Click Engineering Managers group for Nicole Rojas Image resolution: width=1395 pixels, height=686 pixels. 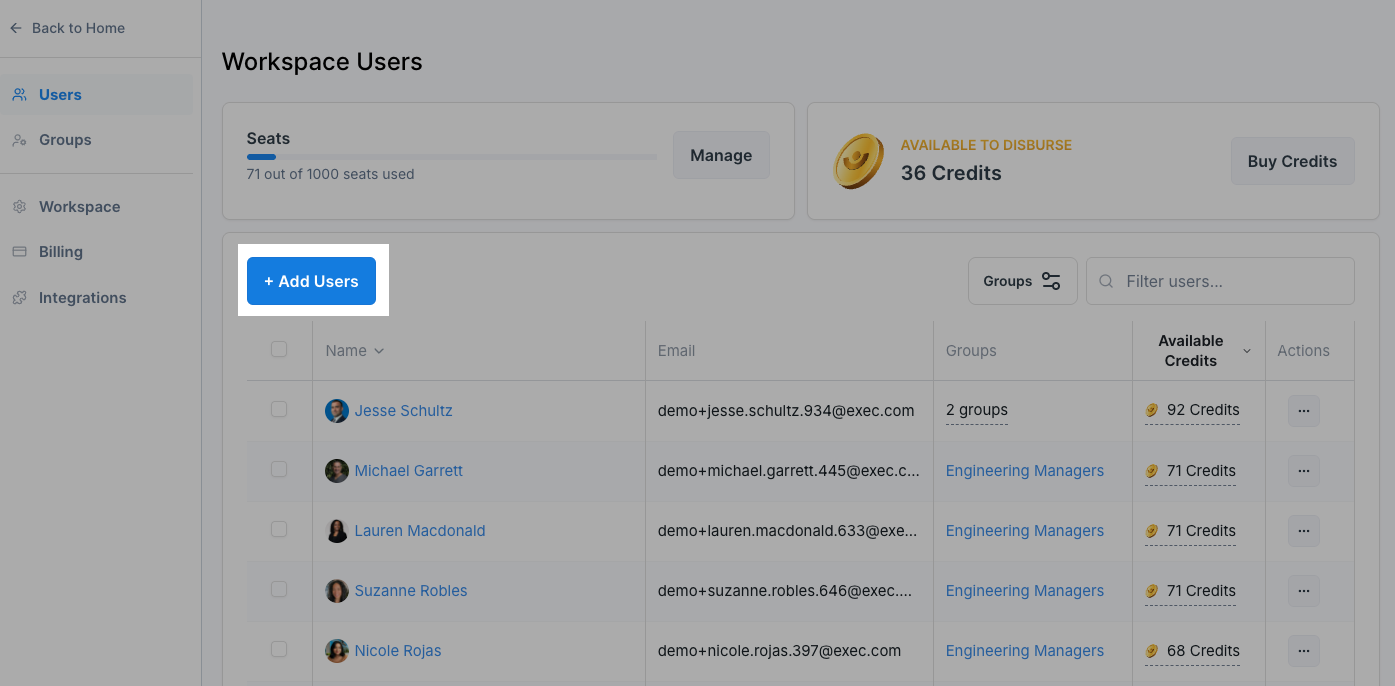(1025, 651)
